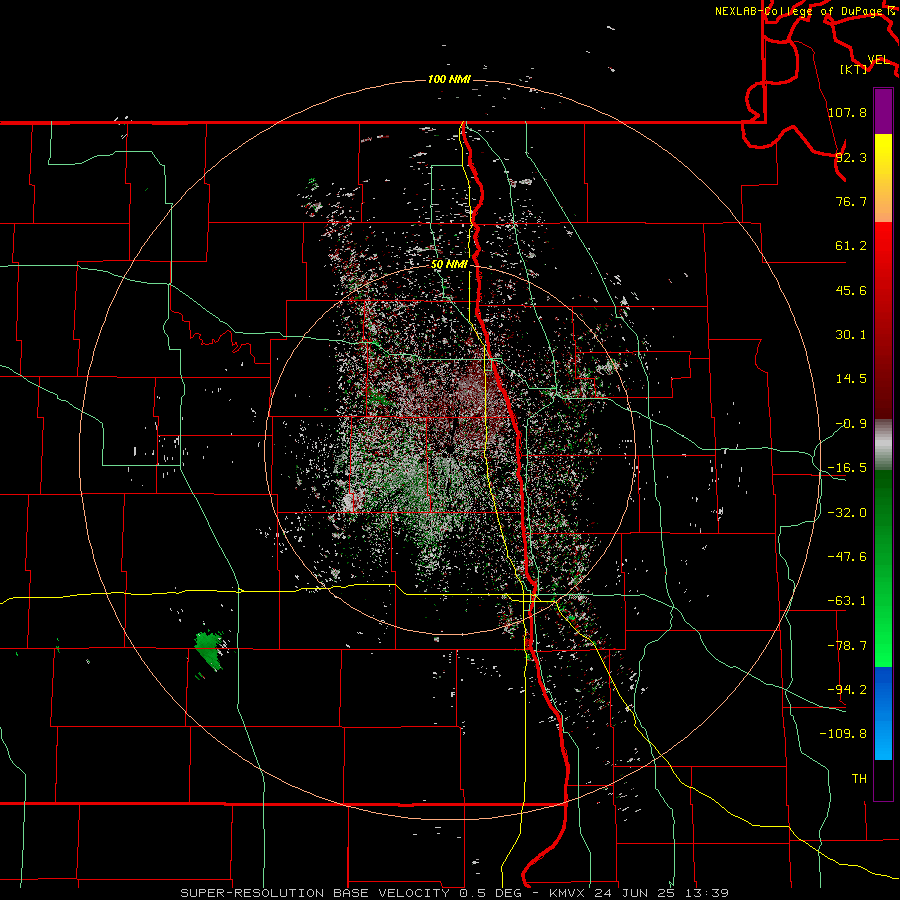Select the 30.1 scale value
This screenshot has height=900, width=900.
click(851, 335)
